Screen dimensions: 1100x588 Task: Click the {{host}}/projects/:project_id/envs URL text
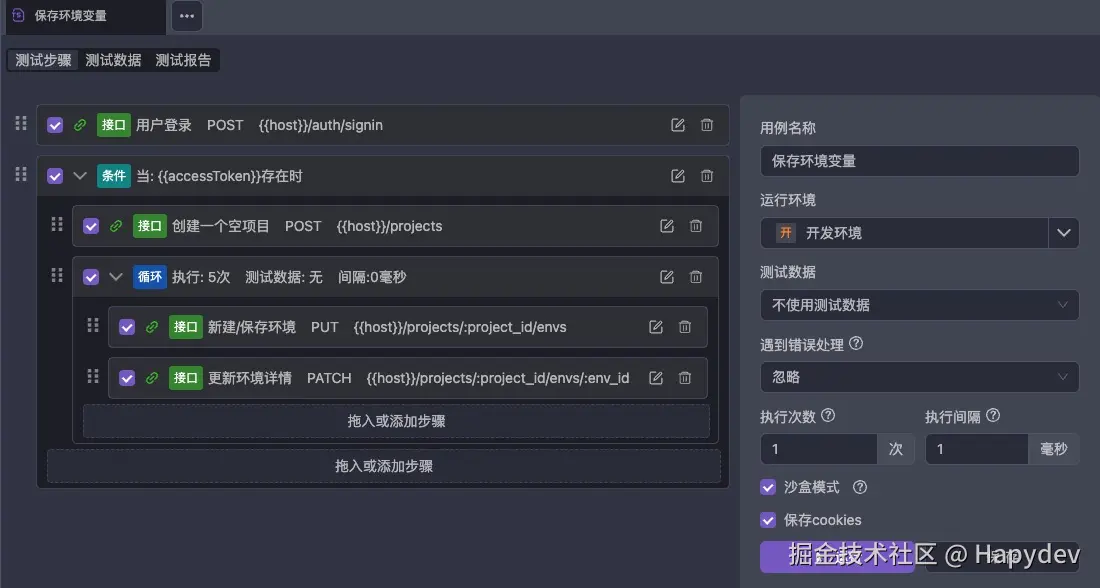(460, 328)
